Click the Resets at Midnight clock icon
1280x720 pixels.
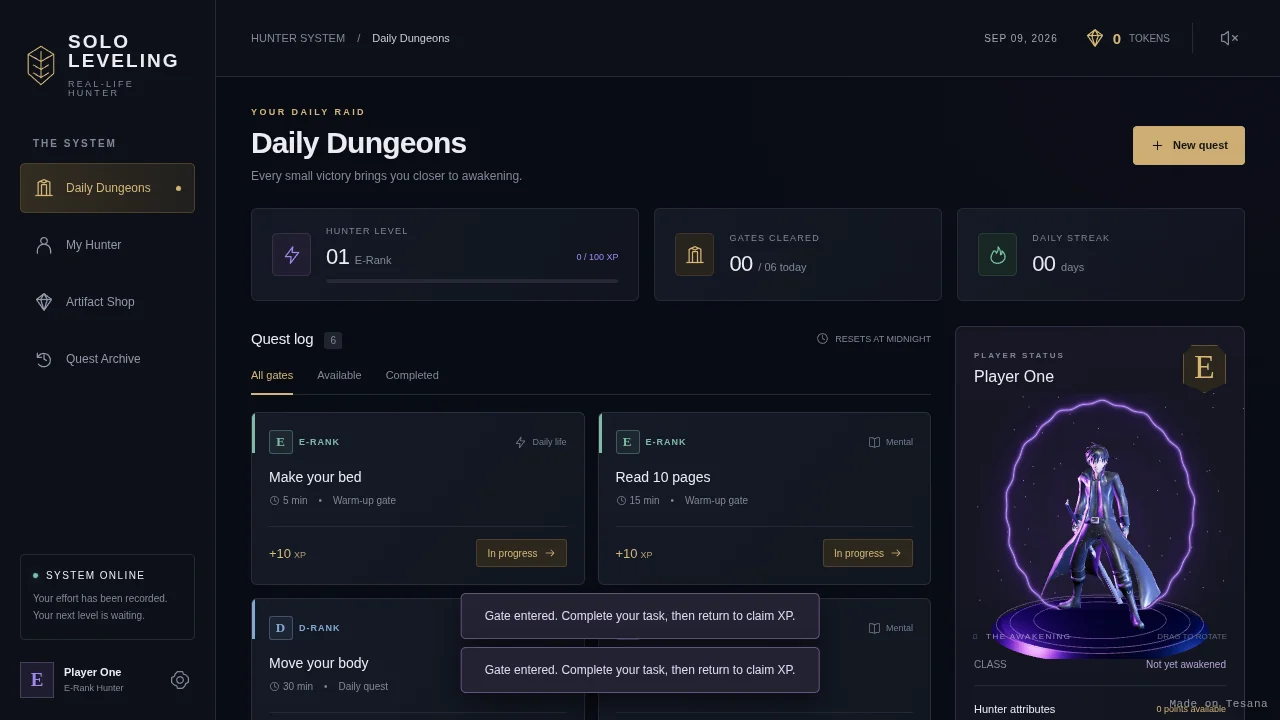822,339
